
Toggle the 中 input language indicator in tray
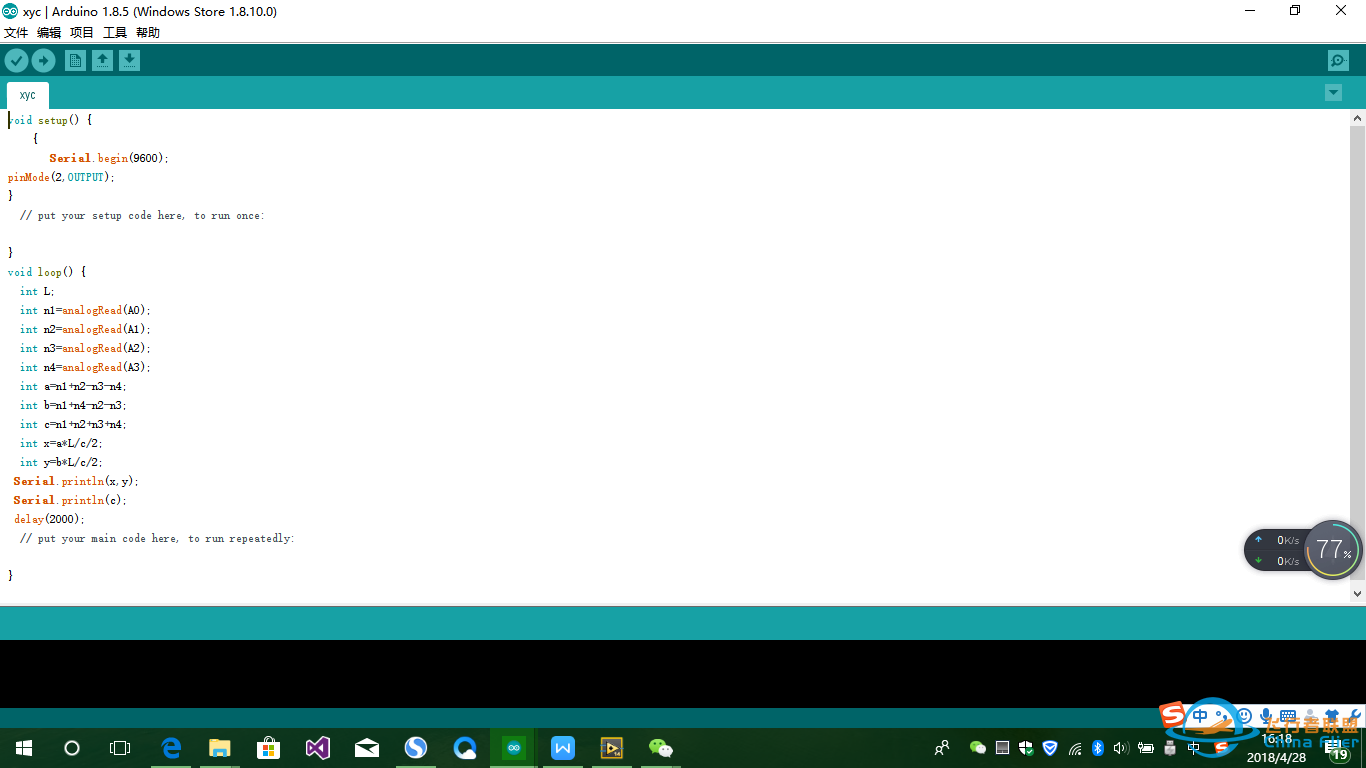[1194, 748]
